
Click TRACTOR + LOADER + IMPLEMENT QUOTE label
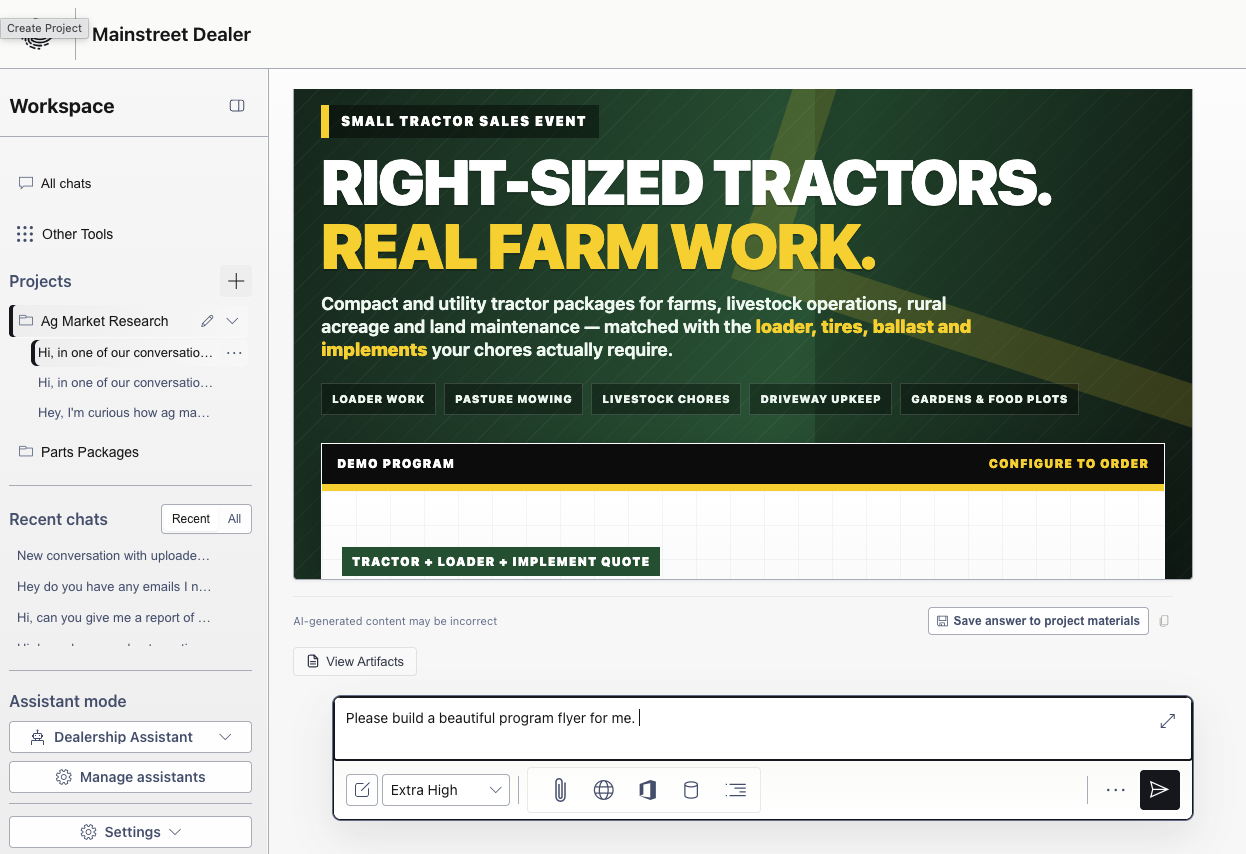(x=501, y=562)
